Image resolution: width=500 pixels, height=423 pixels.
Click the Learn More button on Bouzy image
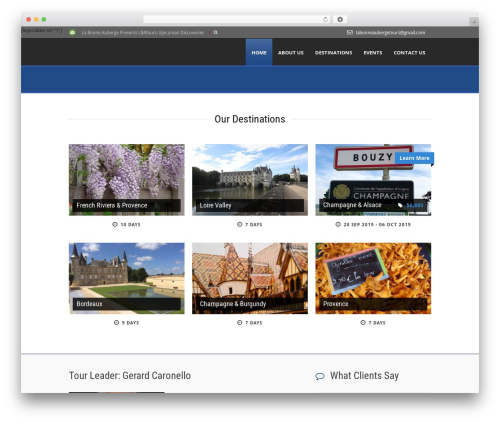click(414, 158)
